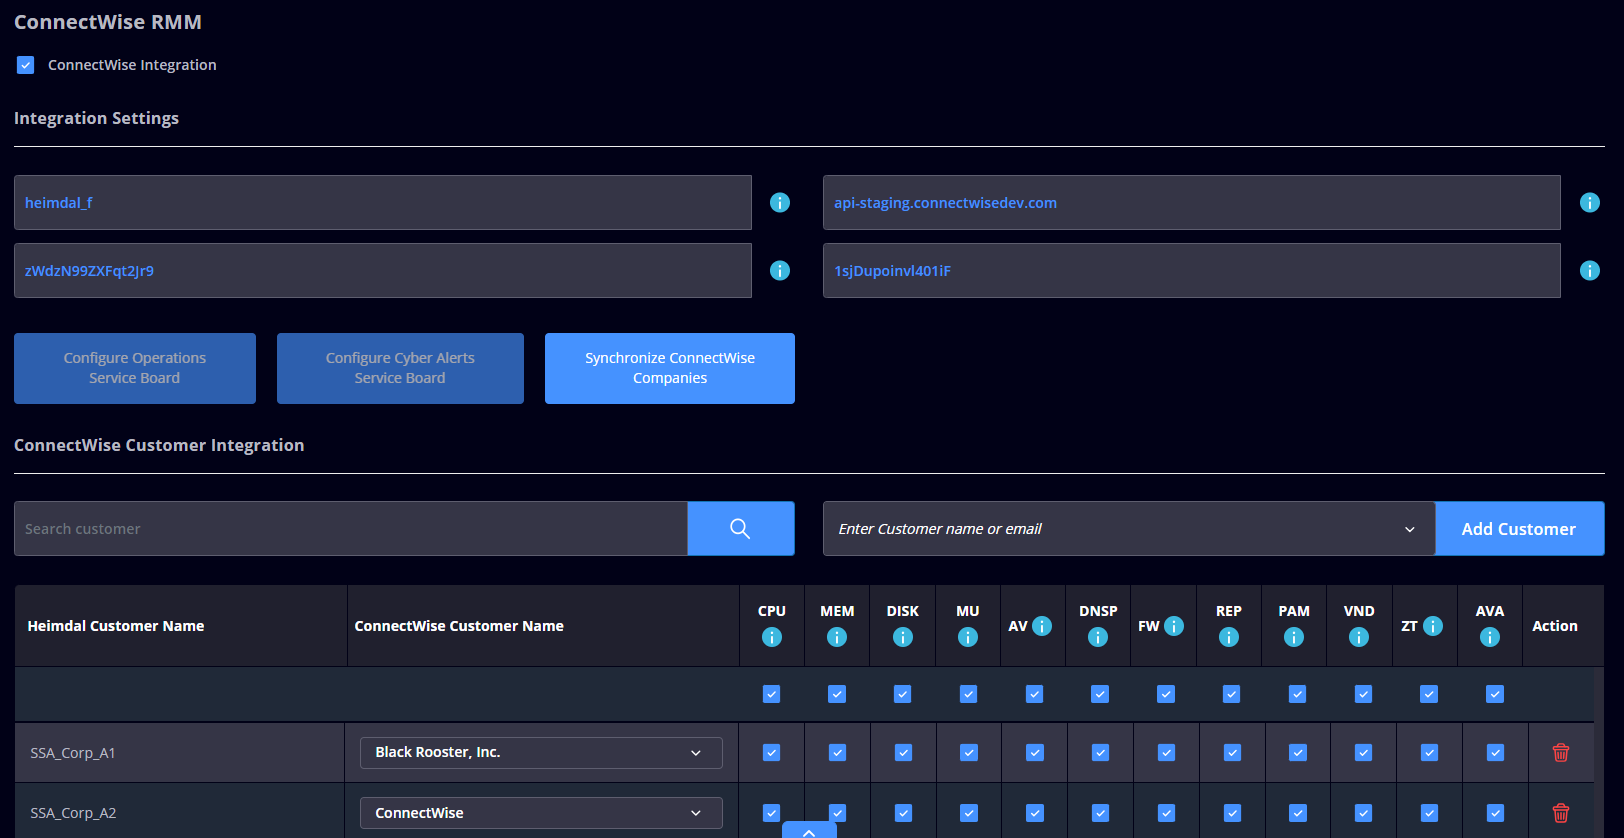Open Black Rooster, Inc. customer dropdown
This screenshot has width=1624, height=838.
click(x=541, y=753)
